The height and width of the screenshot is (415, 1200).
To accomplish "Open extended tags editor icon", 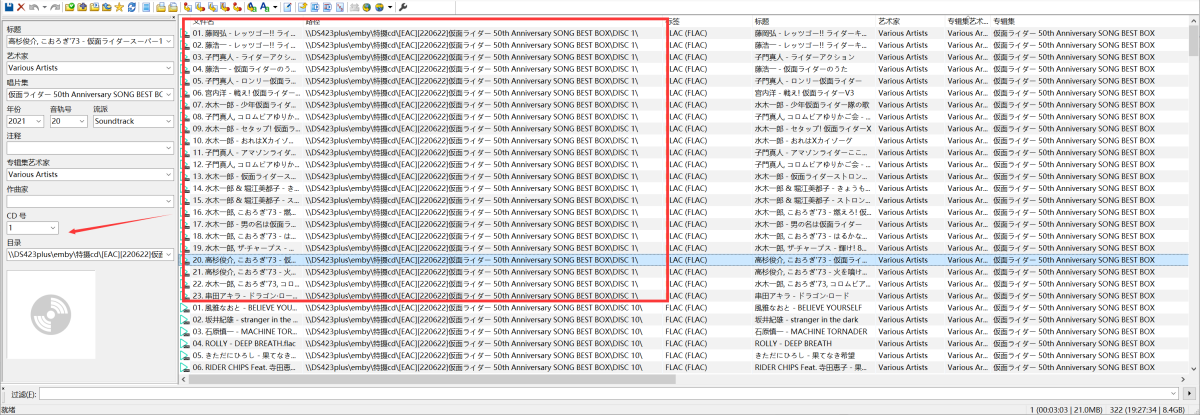I will (288, 7).
